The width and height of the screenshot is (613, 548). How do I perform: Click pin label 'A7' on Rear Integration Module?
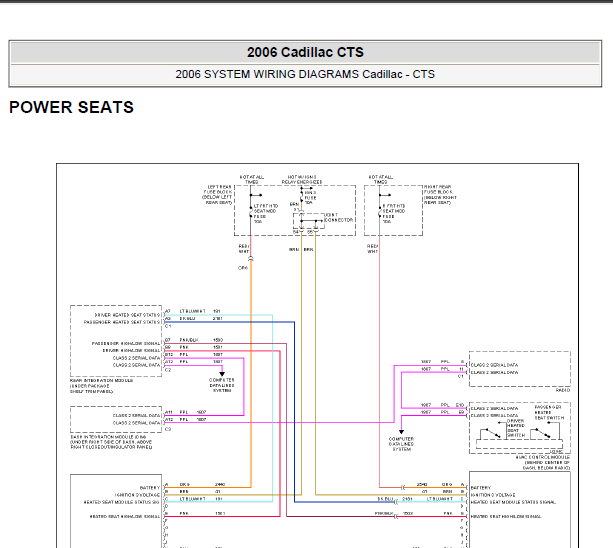coord(168,311)
